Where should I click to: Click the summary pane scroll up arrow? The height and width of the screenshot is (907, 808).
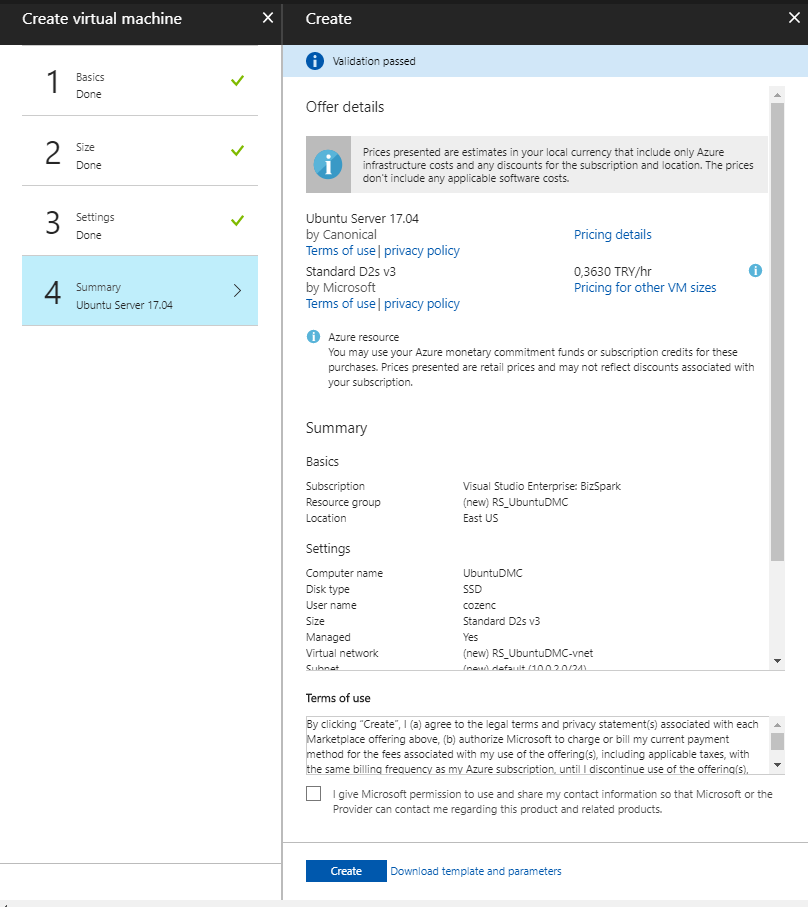point(777,94)
